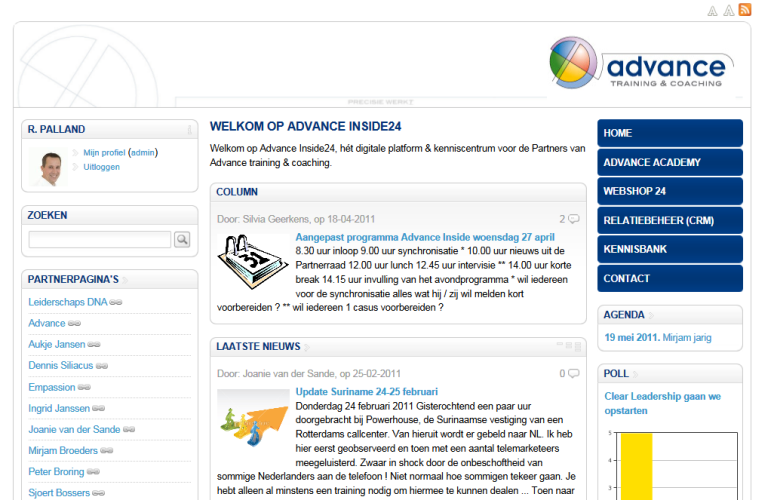Click collapse handle of R. PALLAND panel
Viewport: 765px width, 500px height.
point(190,129)
